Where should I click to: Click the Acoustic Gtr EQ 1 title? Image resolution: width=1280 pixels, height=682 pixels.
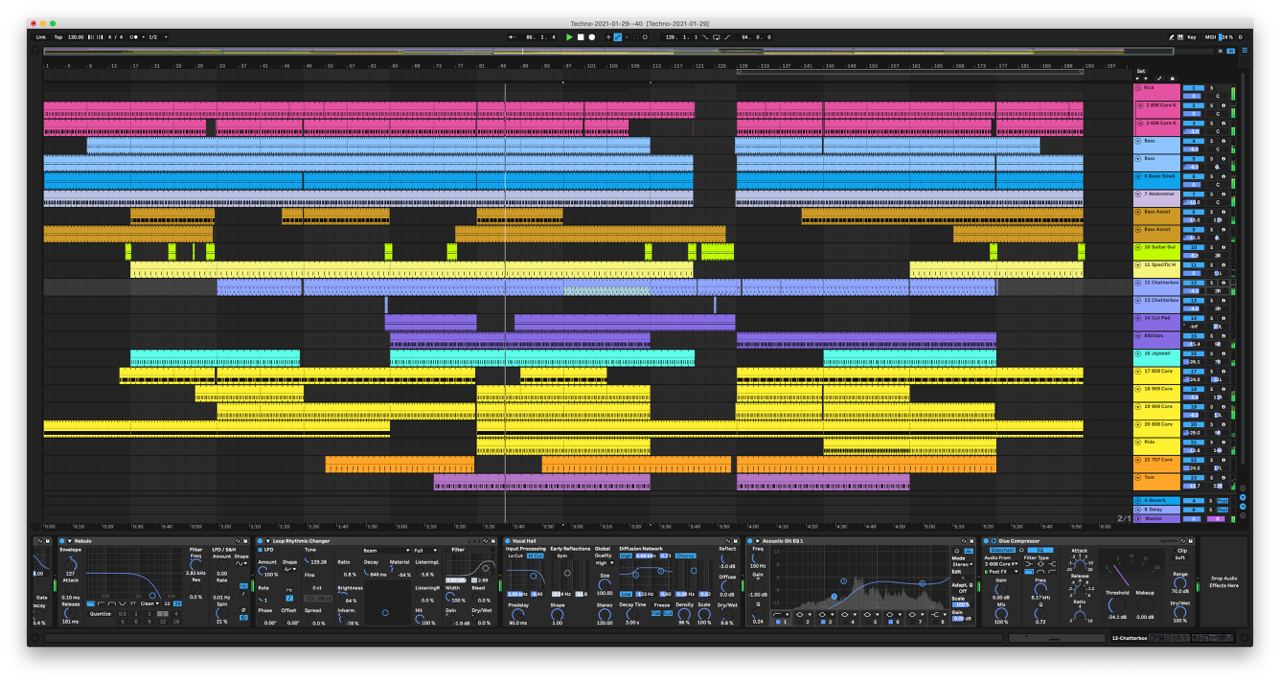click(x=783, y=540)
